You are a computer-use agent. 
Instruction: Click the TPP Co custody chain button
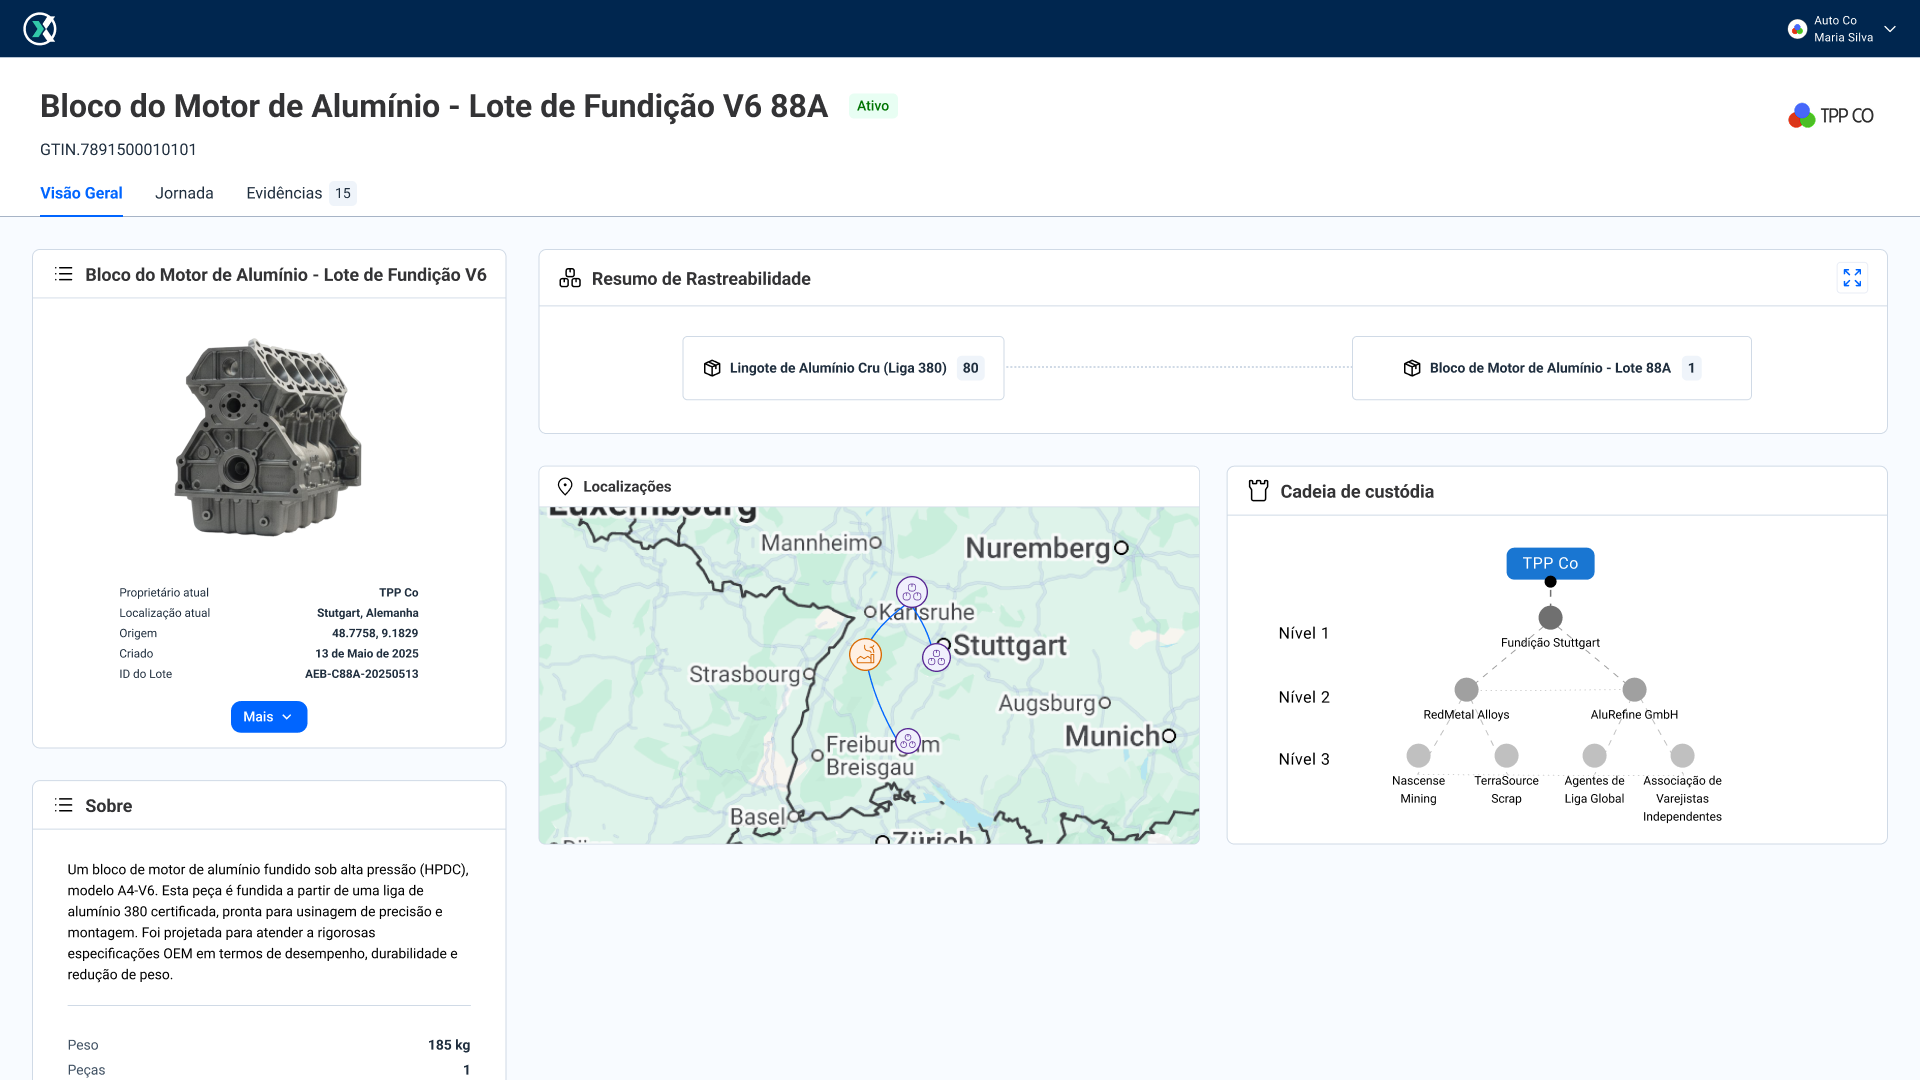tap(1549, 563)
